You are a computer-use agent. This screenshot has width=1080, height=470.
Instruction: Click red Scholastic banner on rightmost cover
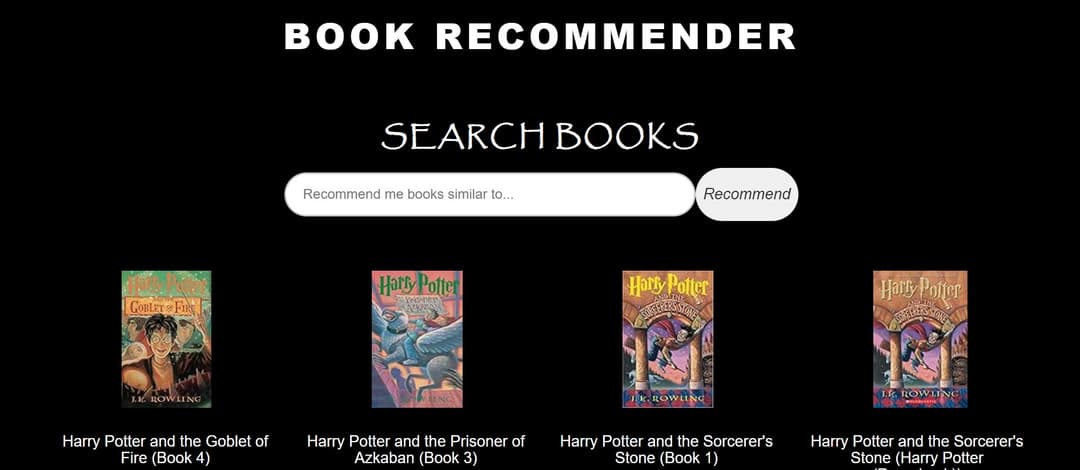(x=920, y=401)
